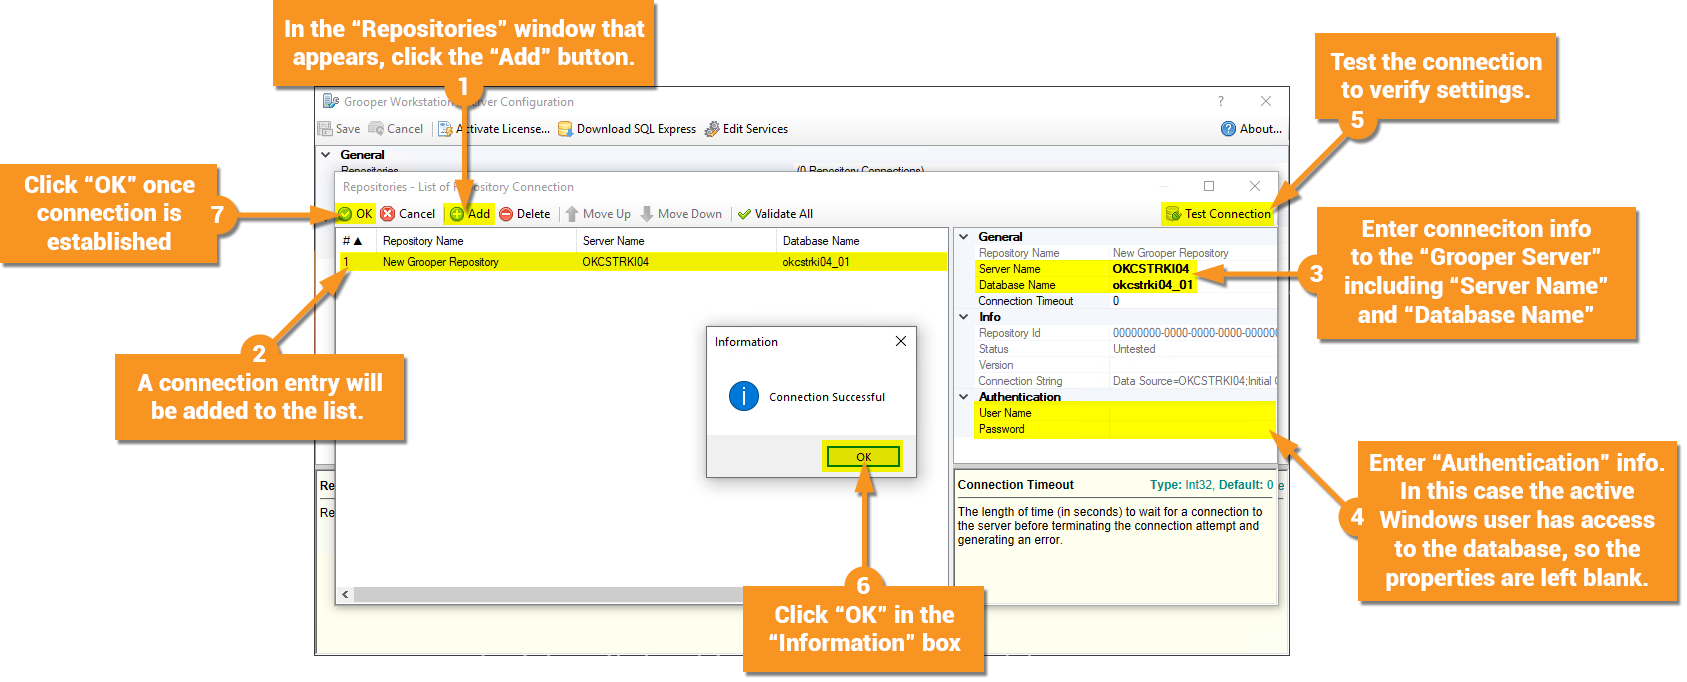The height and width of the screenshot is (682, 1687).
Task: Close the Grooper Configuration window
Action: click(x=1266, y=101)
